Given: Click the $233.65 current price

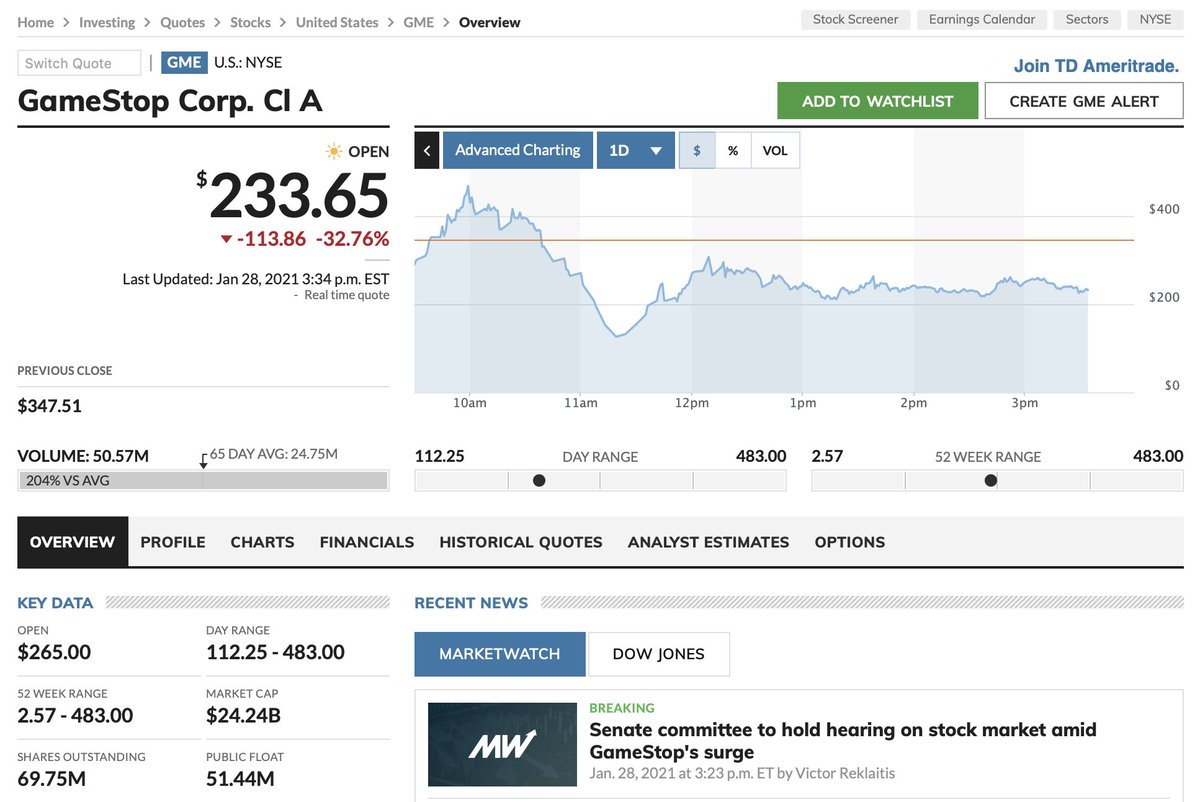Looking at the screenshot, I should click(x=293, y=196).
